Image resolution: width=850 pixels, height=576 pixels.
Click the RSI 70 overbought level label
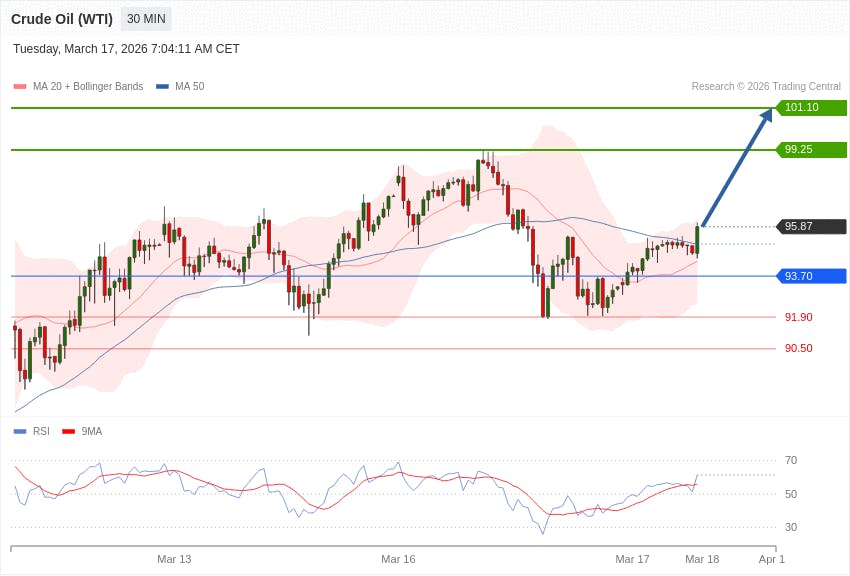click(x=791, y=460)
